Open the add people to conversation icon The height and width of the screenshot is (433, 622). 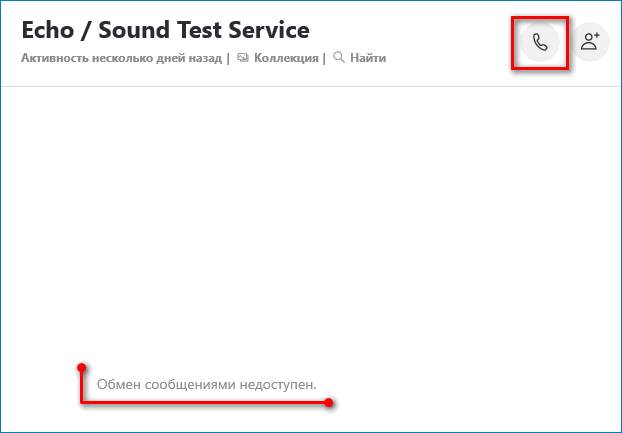point(590,42)
